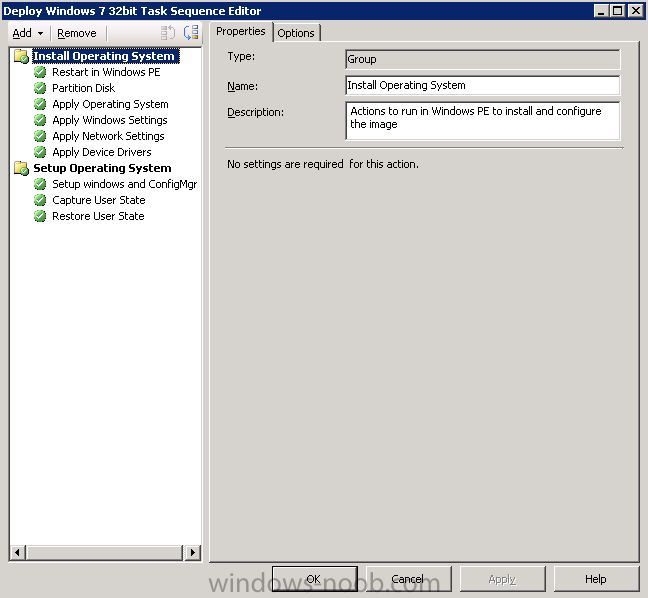Image resolution: width=648 pixels, height=598 pixels.
Task: Click into the Name input field
Action: coord(482,85)
